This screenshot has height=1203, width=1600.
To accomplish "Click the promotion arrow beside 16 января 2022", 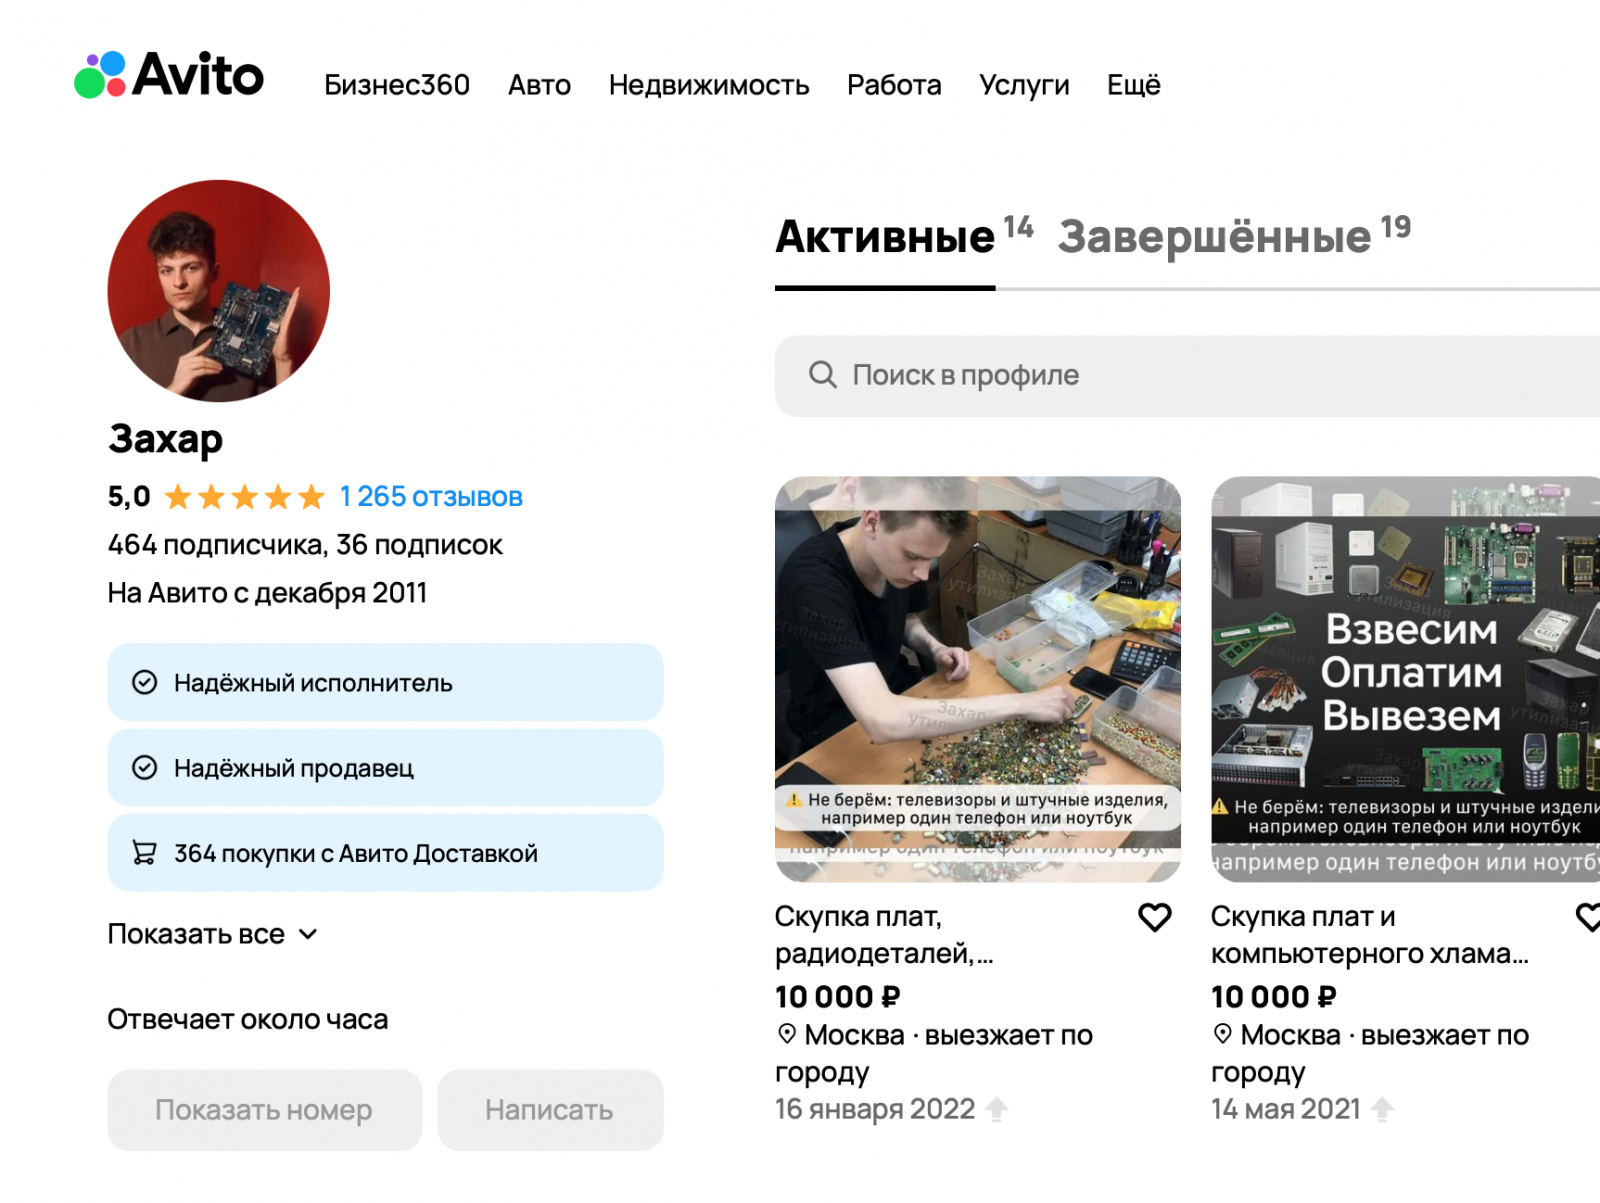I will 997,1109.
